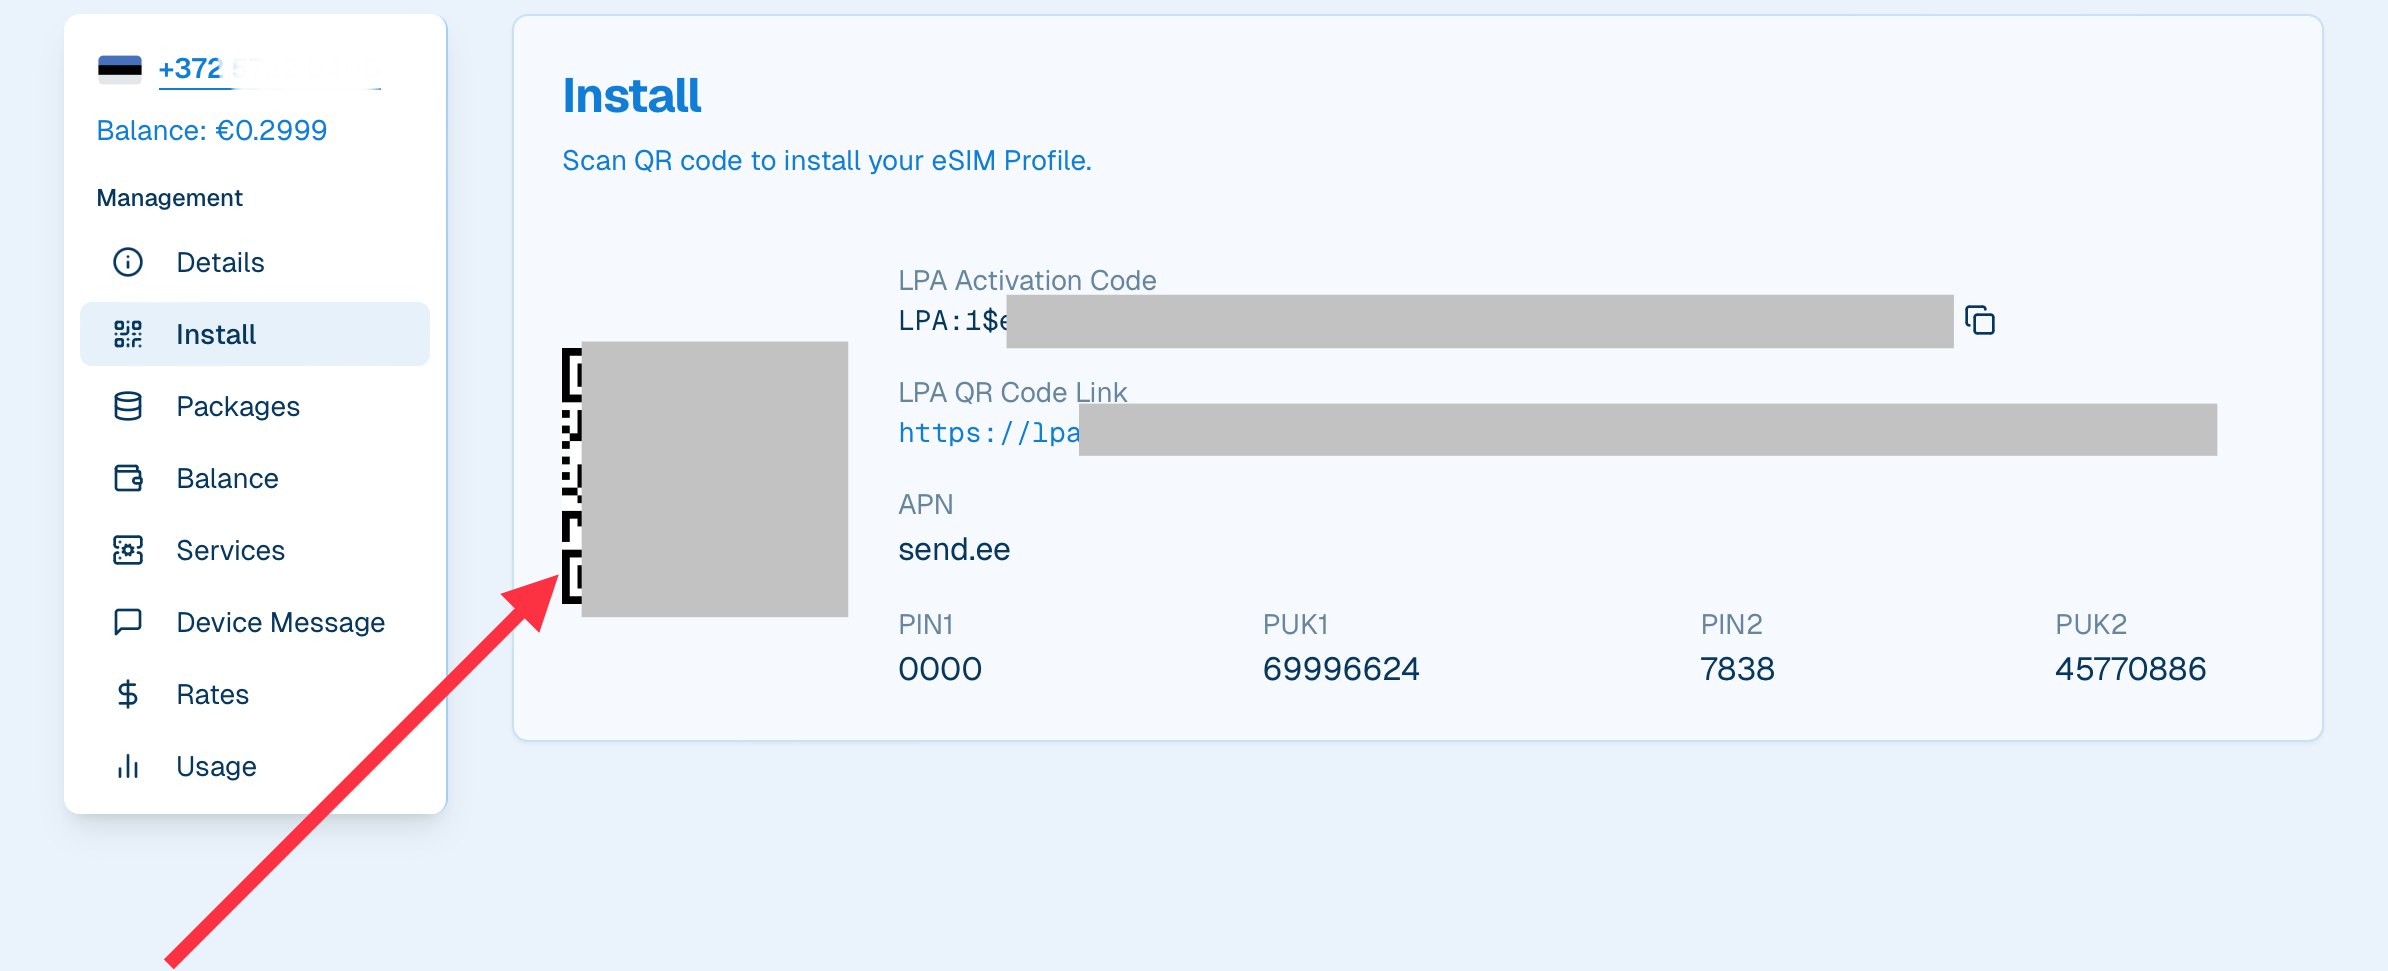The height and width of the screenshot is (971, 2388).
Task: Click the Install QR icon in sidebar
Action: (x=128, y=334)
